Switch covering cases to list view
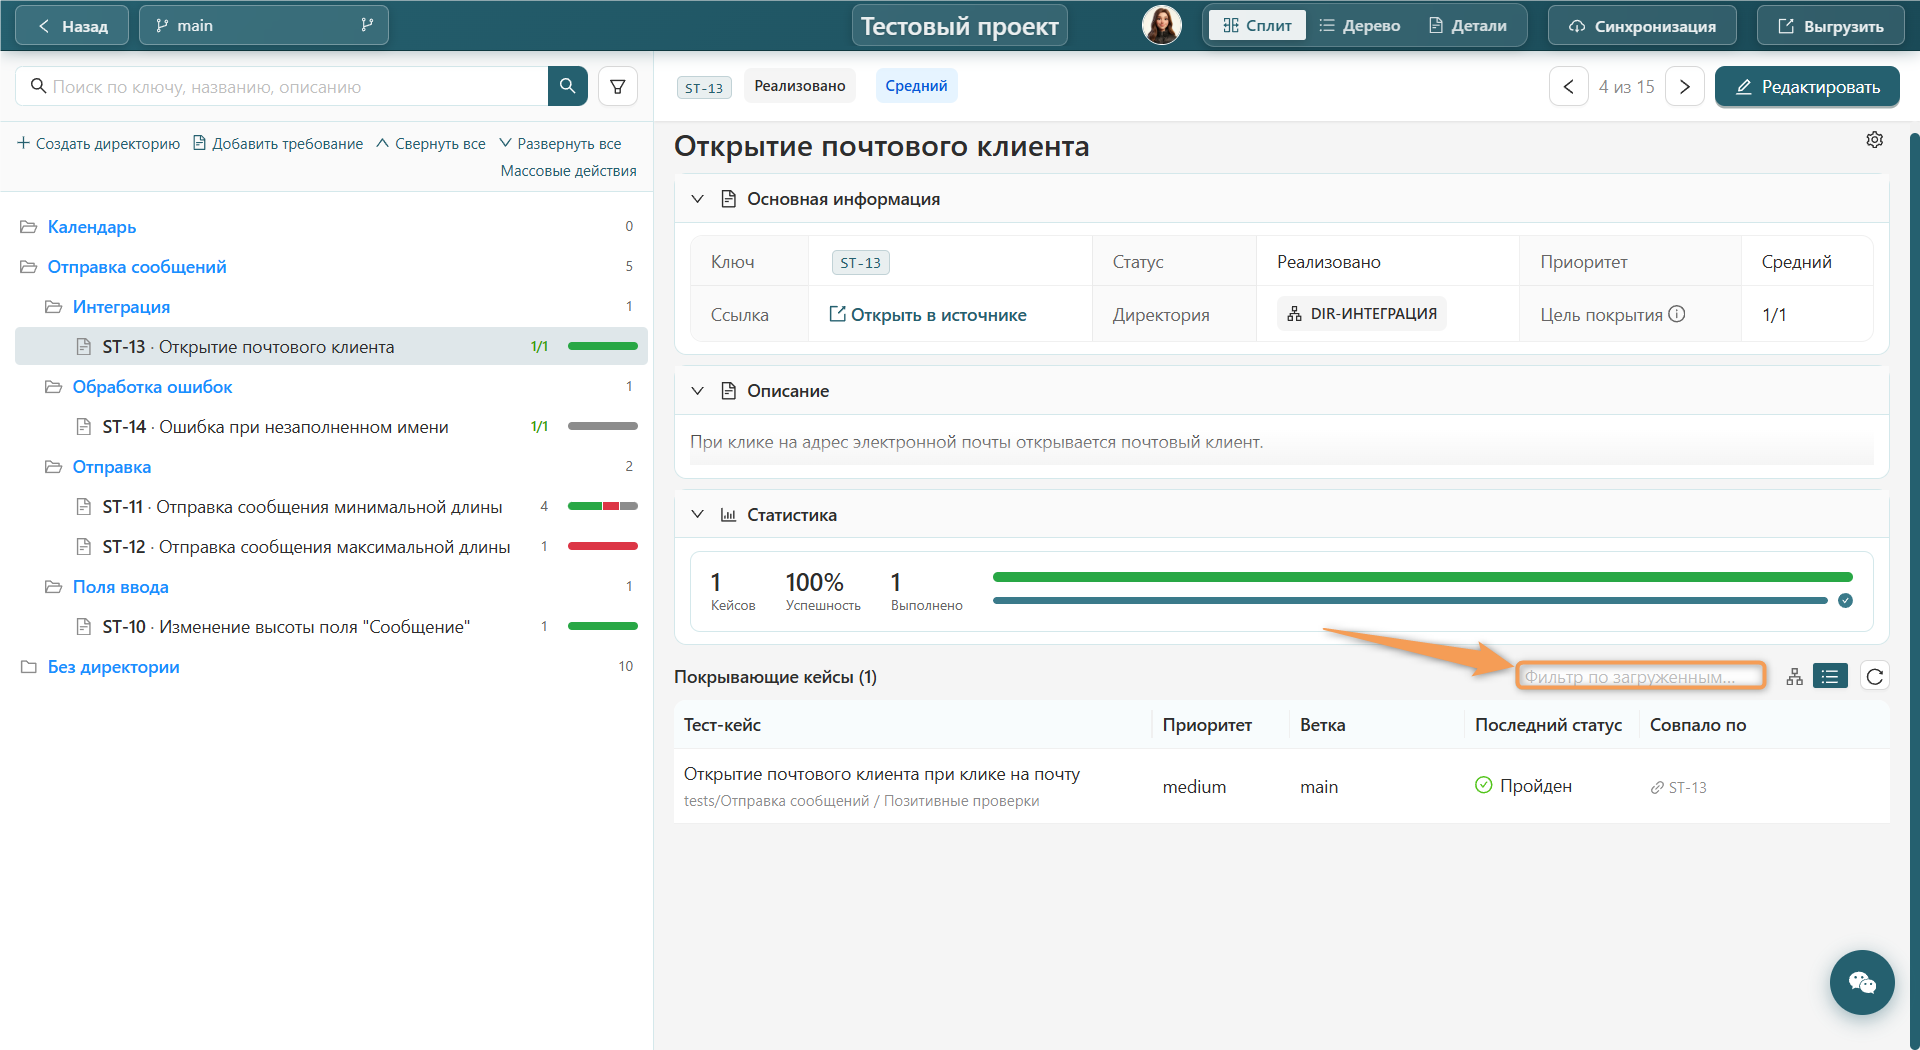Viewport: 1920px width, 1050px height. click(x=1830, y=677)
